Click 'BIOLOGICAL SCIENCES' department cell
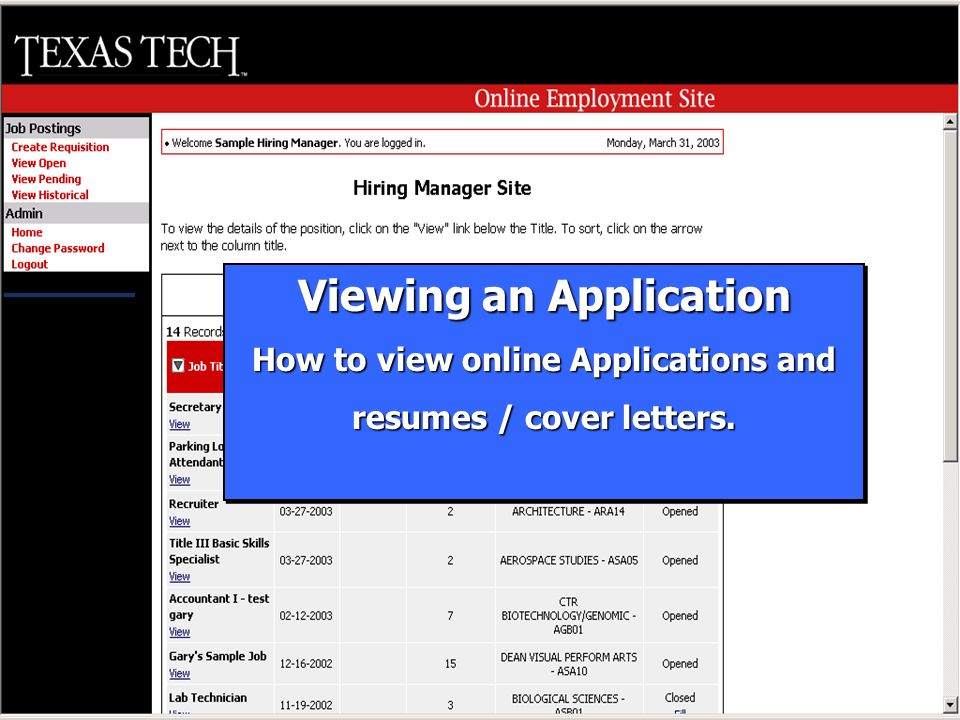Image resolution: width=960 pixels, height=720 pixels. pyautogui.click(x=568, y=704)
